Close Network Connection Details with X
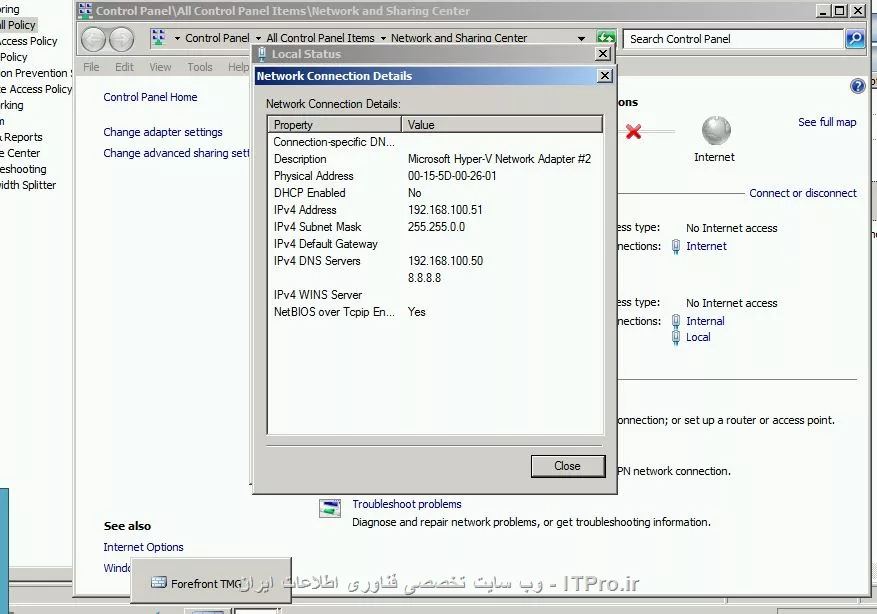 tap(605, 75)
